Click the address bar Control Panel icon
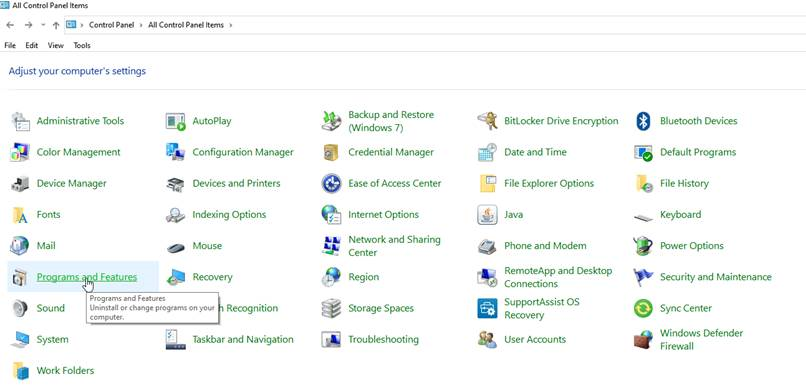The image size is (806, 392). coord(71,24)
